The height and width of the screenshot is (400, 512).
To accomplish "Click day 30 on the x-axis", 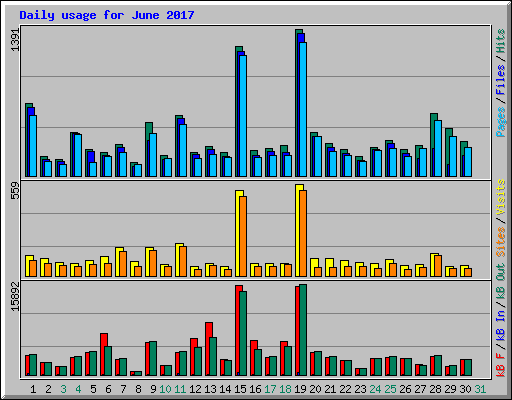I will click(x=465, y=389).
